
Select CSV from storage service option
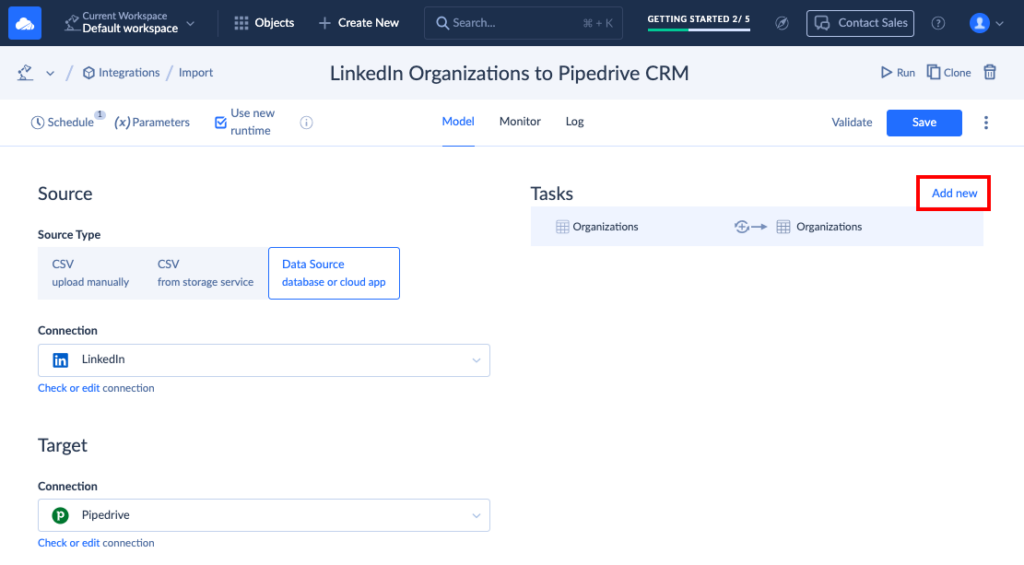pyautogui.click(x=205, y=273)
